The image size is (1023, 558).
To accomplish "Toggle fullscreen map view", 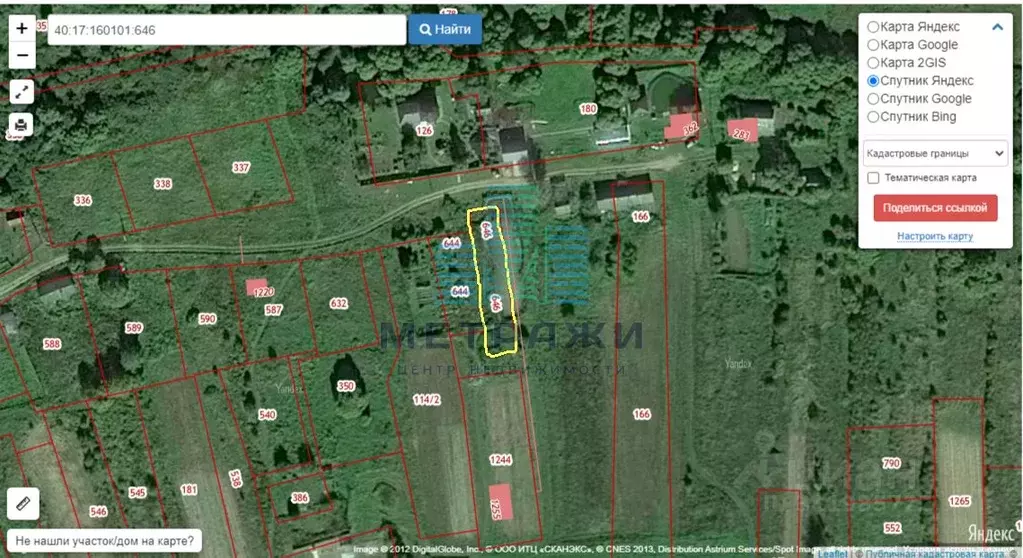I will (x=22, y=92).
